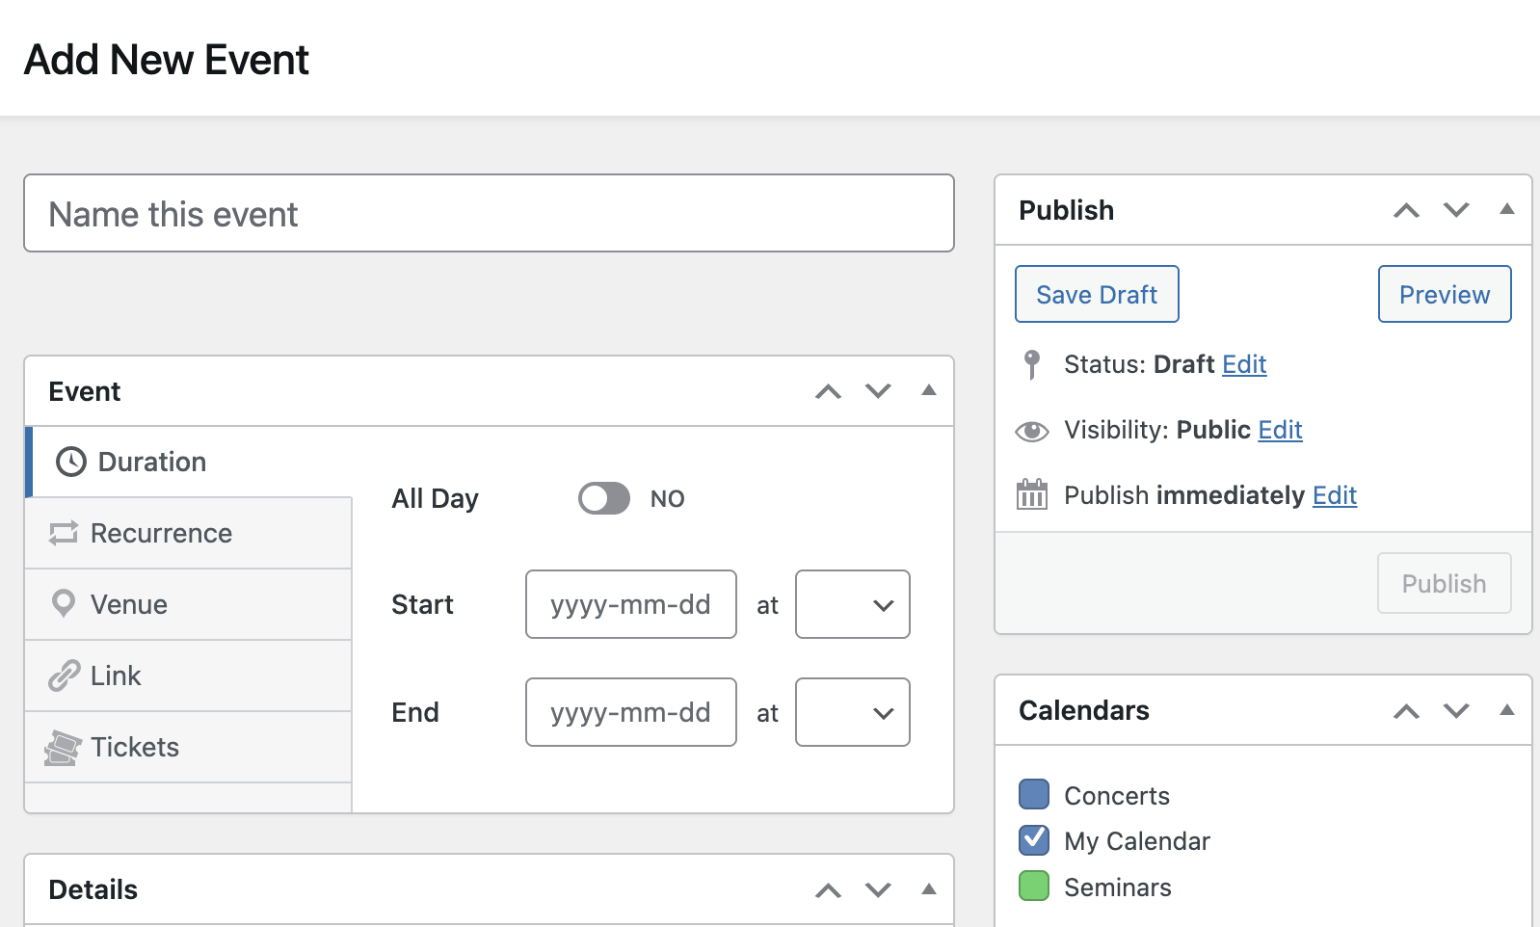Click the NO toggle state text
This screenshot has width=1540, height=927.
tap(667, 499)
